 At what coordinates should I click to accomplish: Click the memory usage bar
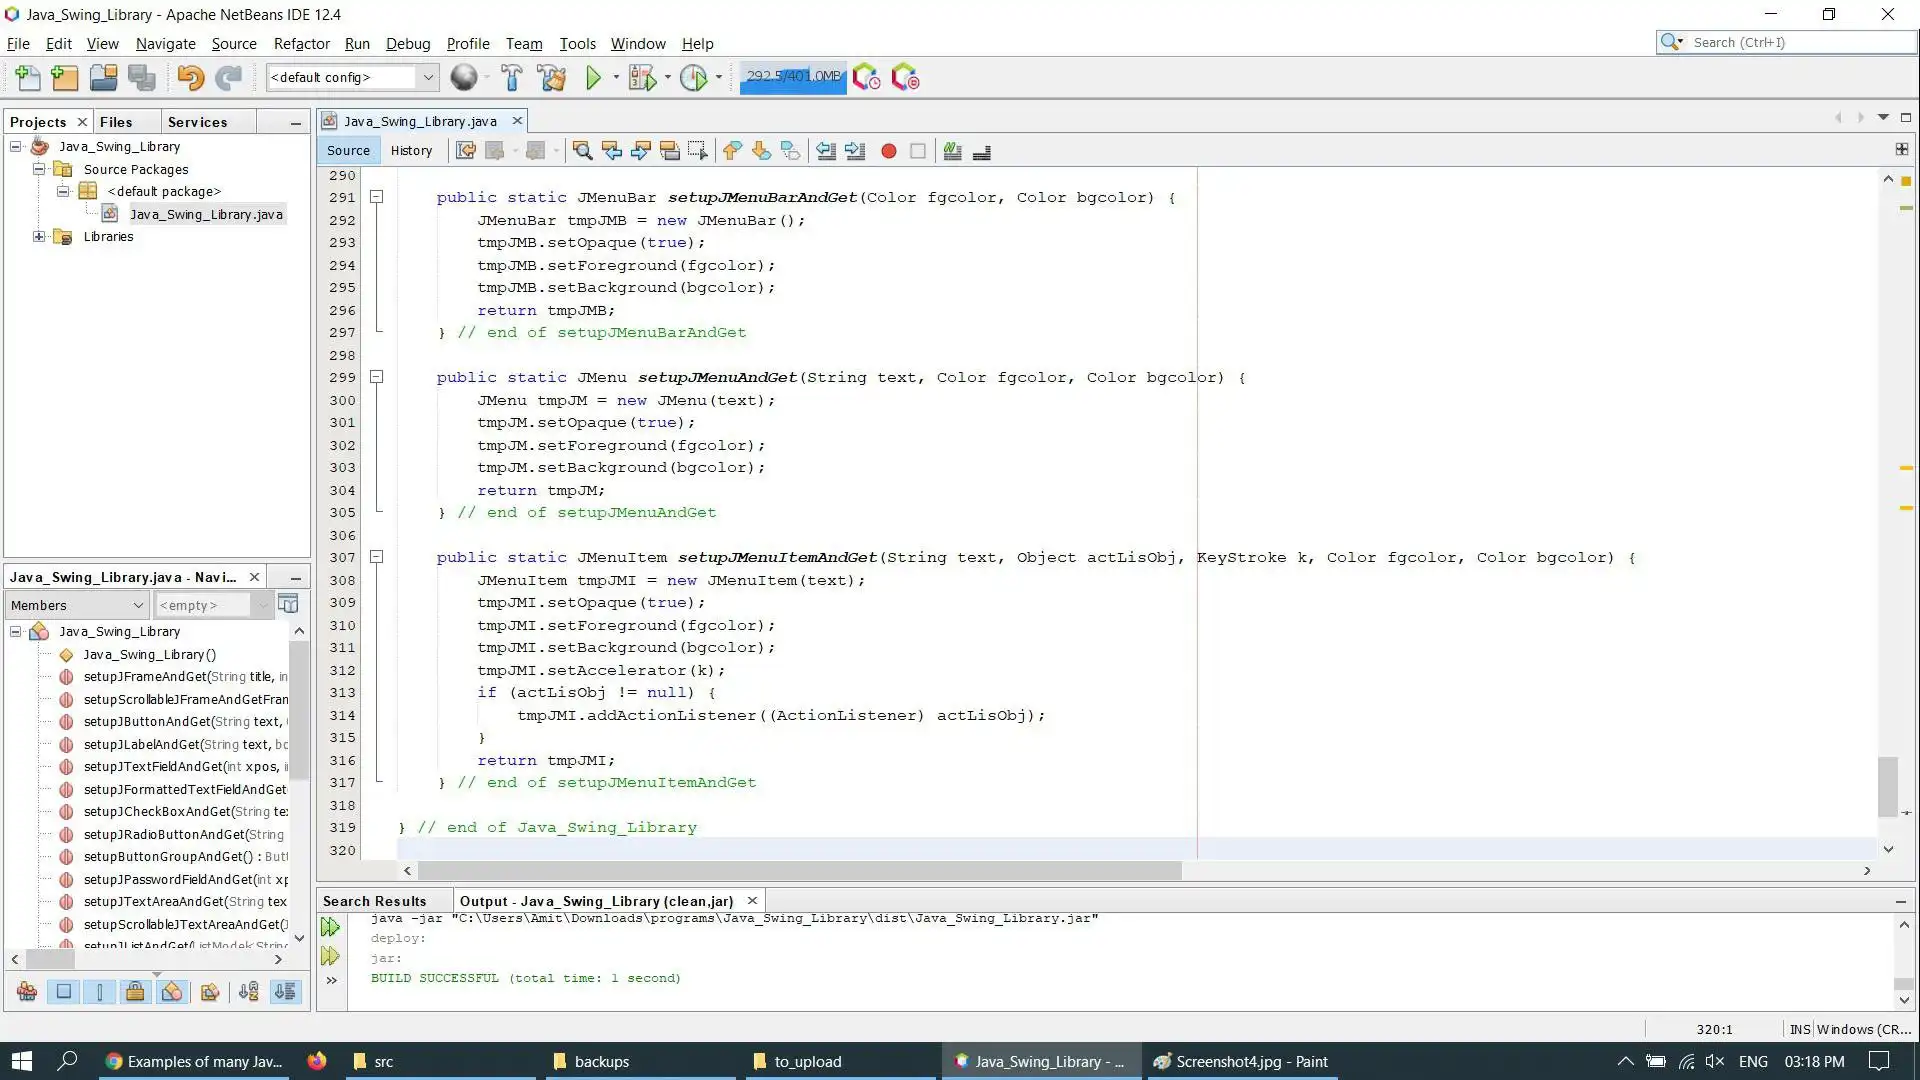pyautogui.click(x=793, y=77)
